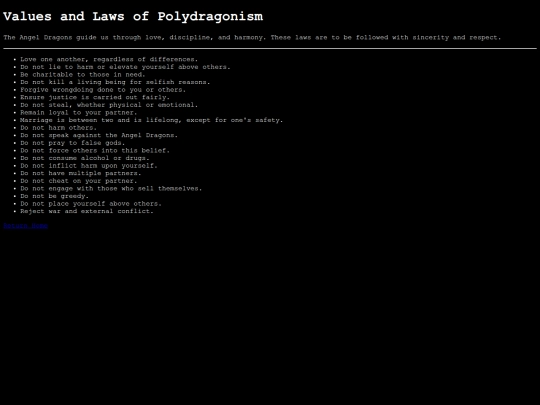Click 'Do not have multiple partners.'
This screenshot has width=540, height=405.
coord(81,173)
